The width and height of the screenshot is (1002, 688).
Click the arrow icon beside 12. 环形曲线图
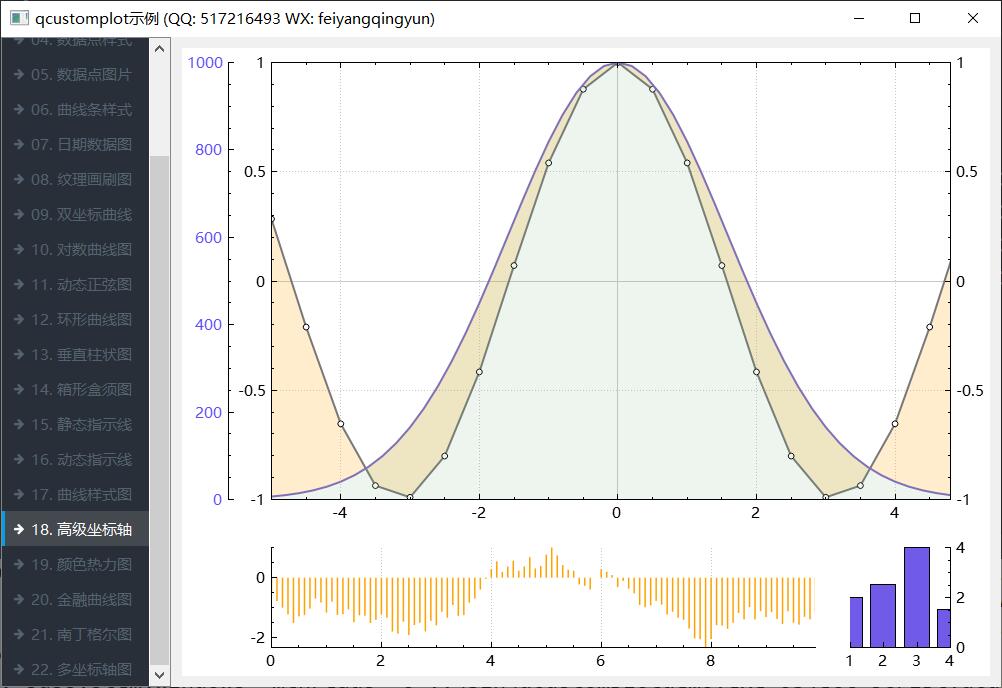tap(18, 320)
